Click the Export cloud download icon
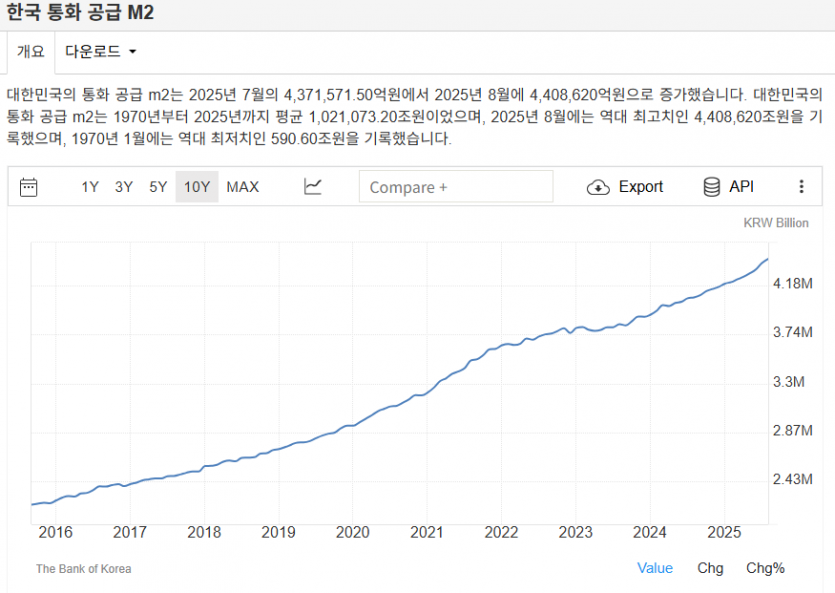 (598, 187)
